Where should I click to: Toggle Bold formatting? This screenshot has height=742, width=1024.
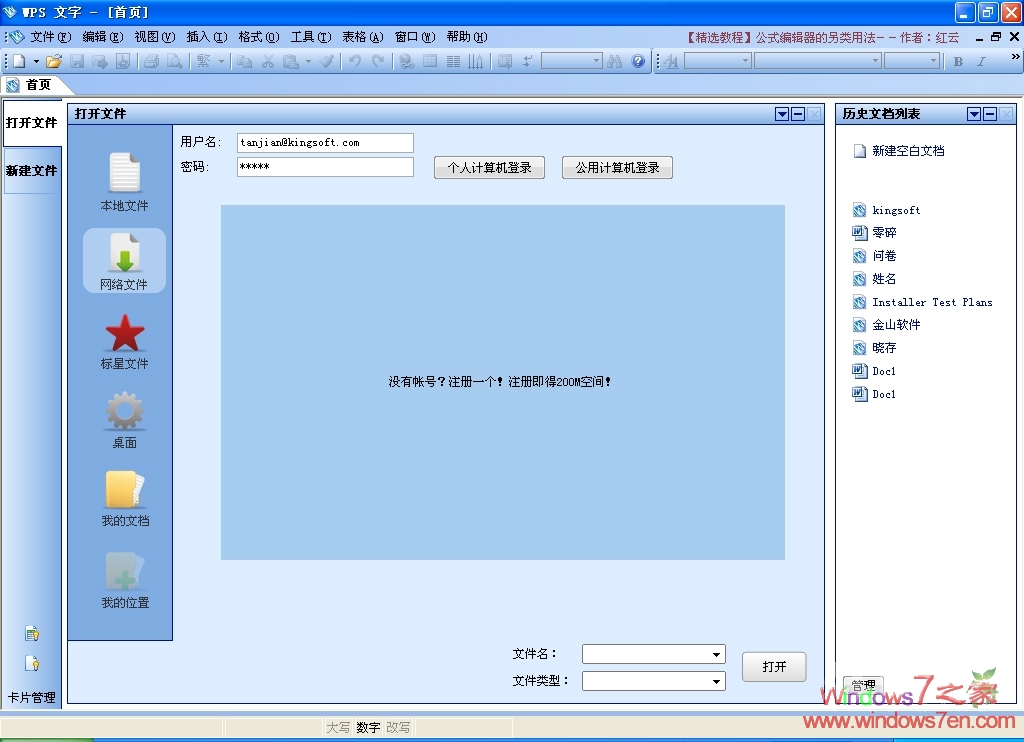click(958, 61)
